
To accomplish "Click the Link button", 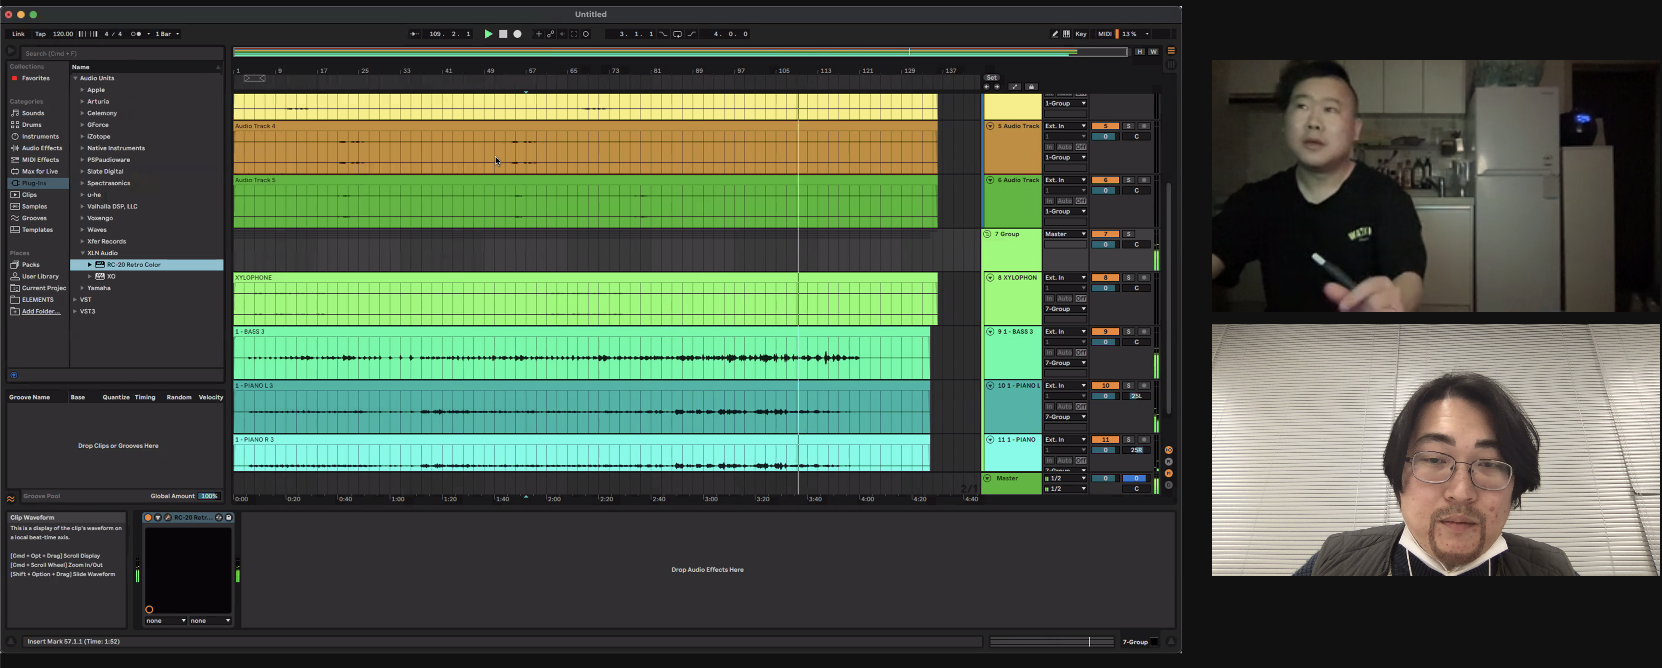I will tap(18, 34).
